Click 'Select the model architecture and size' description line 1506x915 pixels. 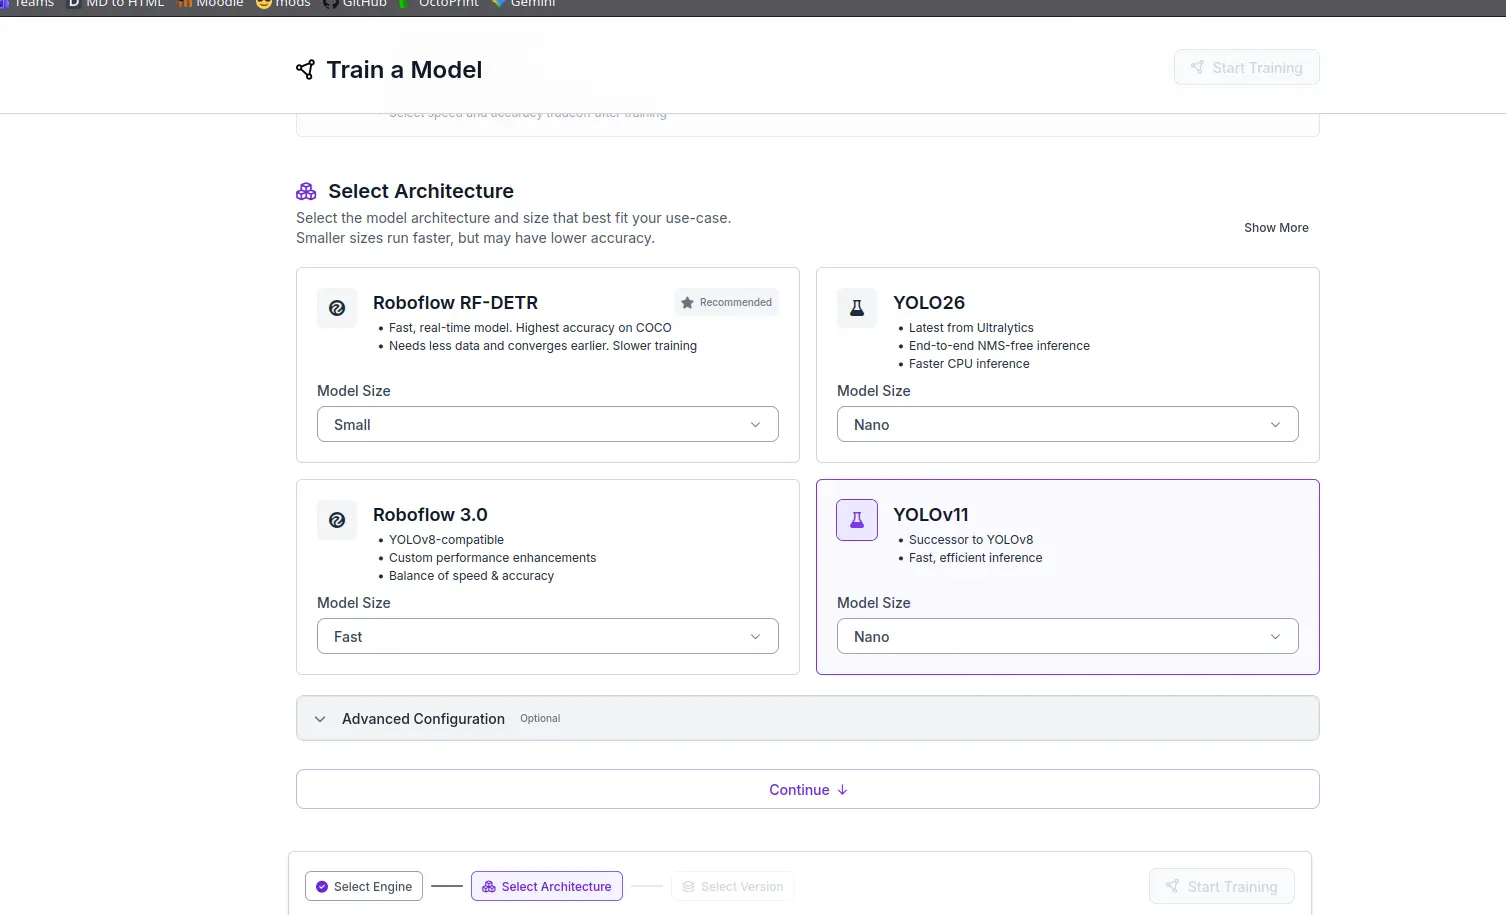pyautogui.click(x=513, y=218)
